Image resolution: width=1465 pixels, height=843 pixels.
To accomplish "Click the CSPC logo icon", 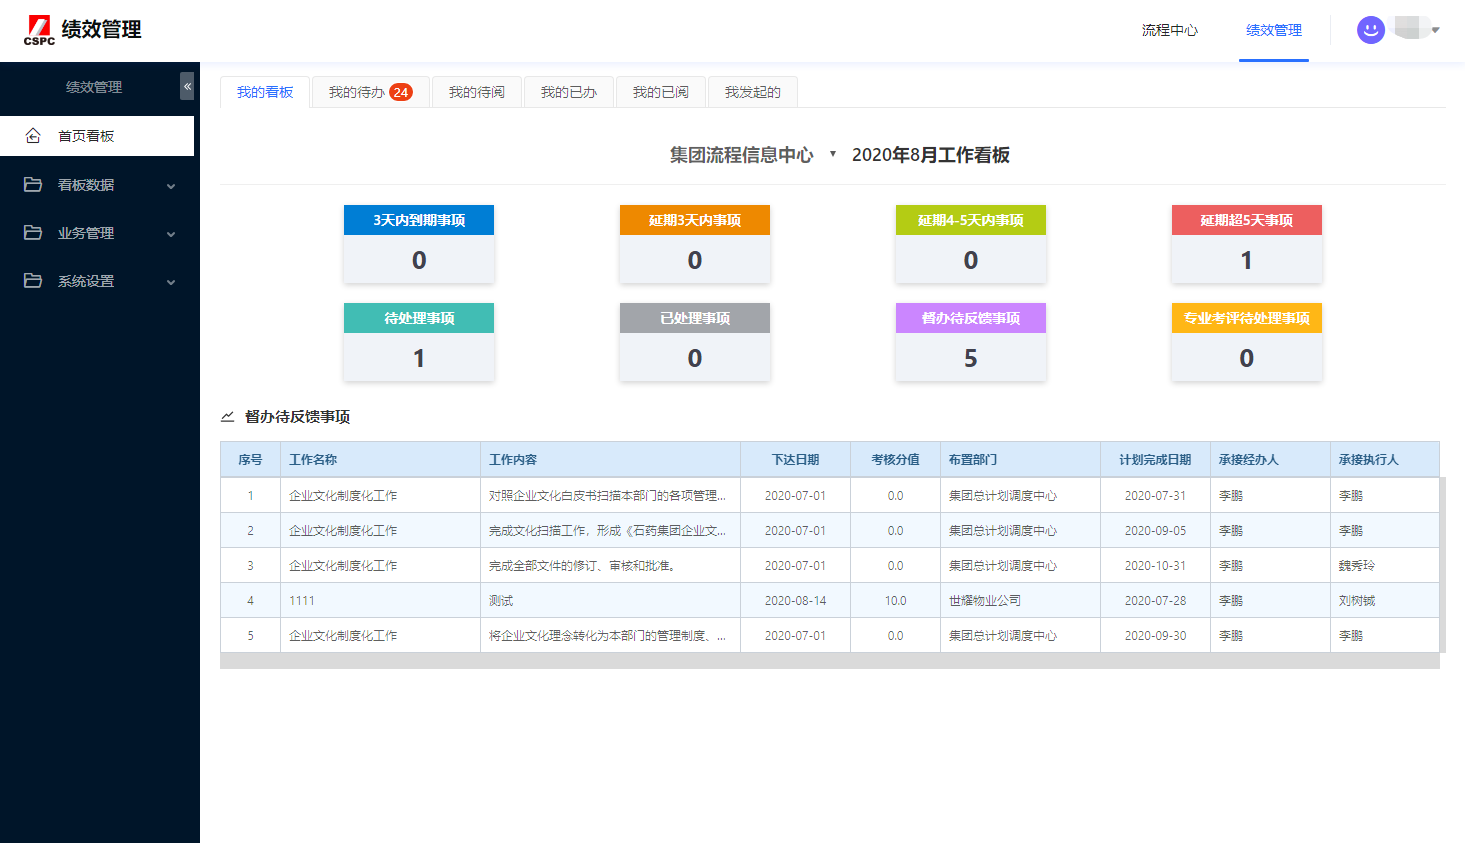I will (x=39, y=29).
